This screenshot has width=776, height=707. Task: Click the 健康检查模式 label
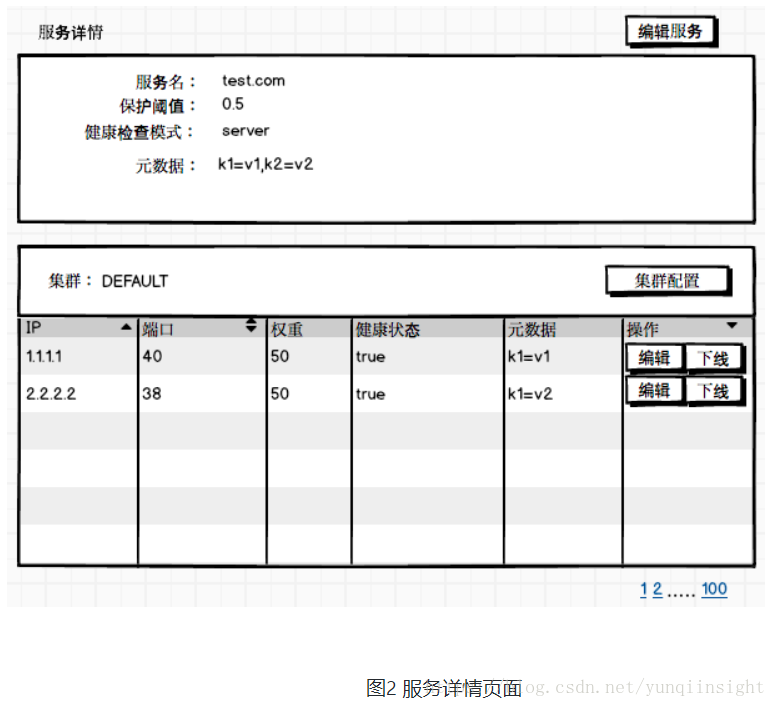coord(139,133)
